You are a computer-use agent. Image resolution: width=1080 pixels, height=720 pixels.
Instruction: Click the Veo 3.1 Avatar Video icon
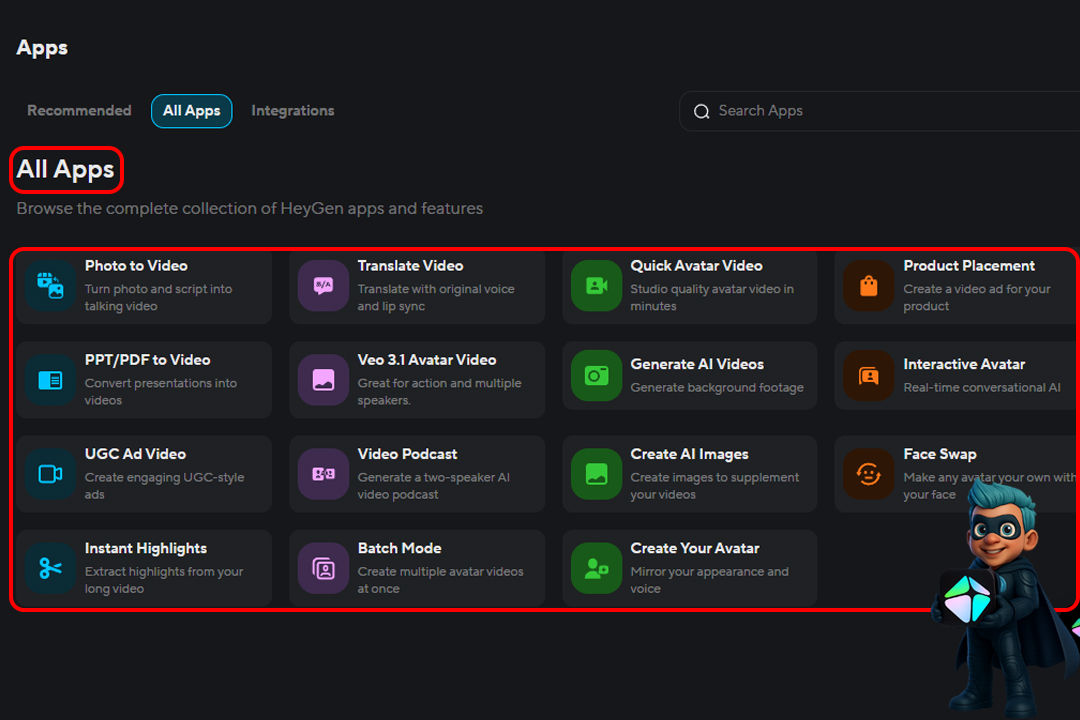[323, 380]
